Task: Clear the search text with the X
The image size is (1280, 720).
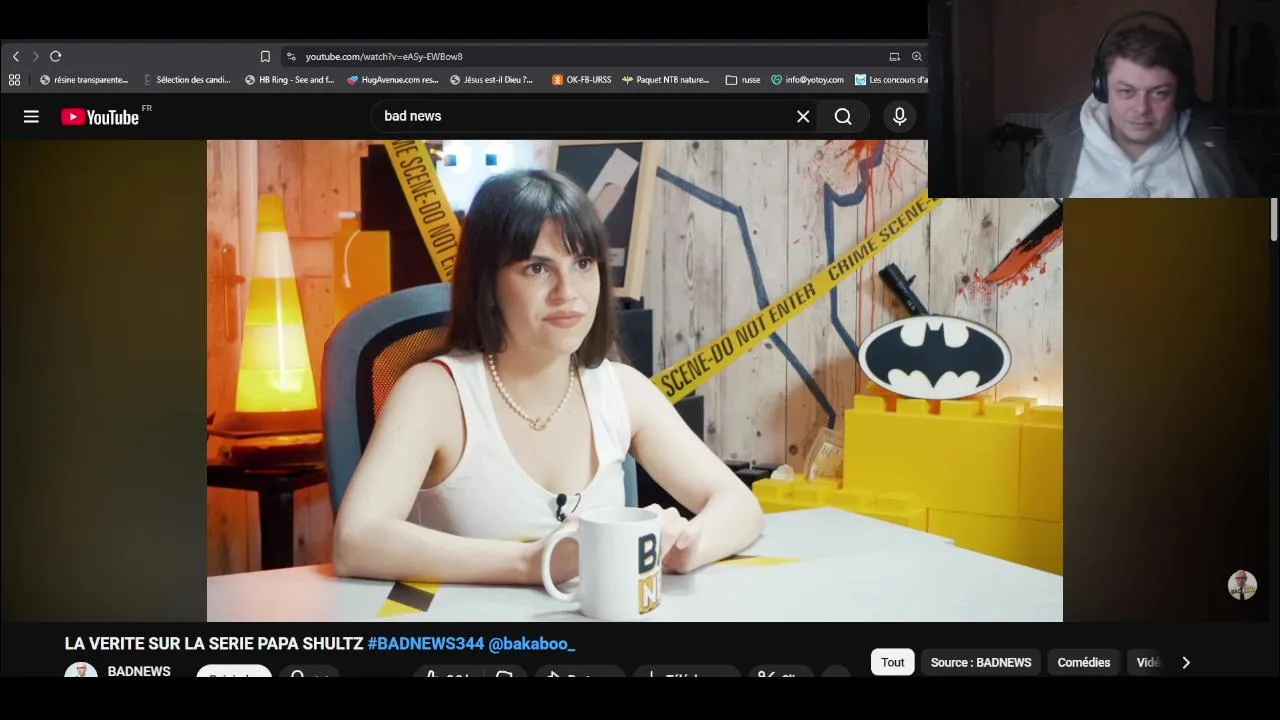Action: coord(803,117)
